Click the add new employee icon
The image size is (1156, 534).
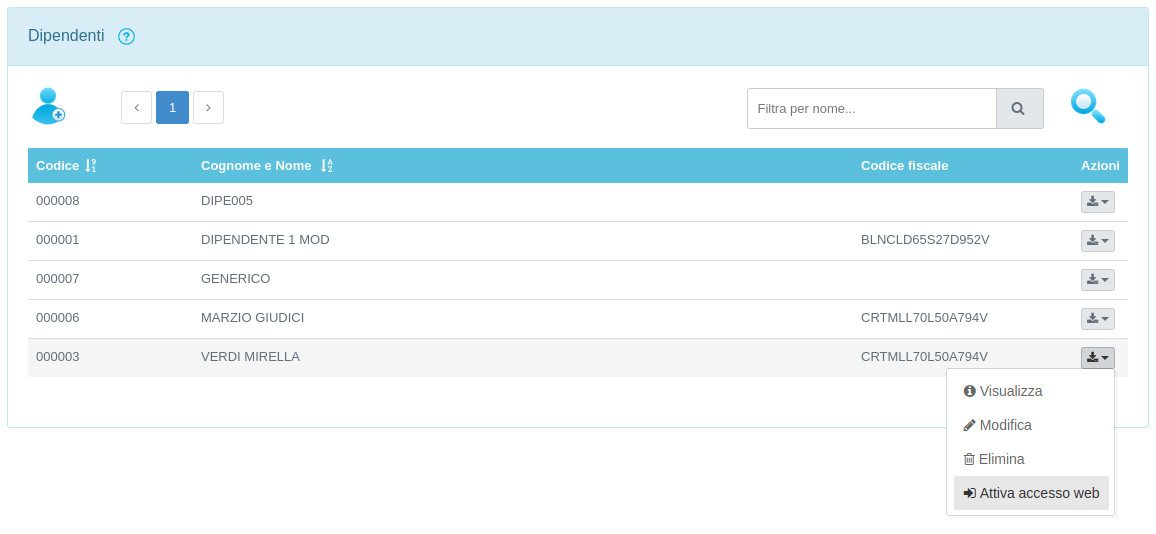48,106
